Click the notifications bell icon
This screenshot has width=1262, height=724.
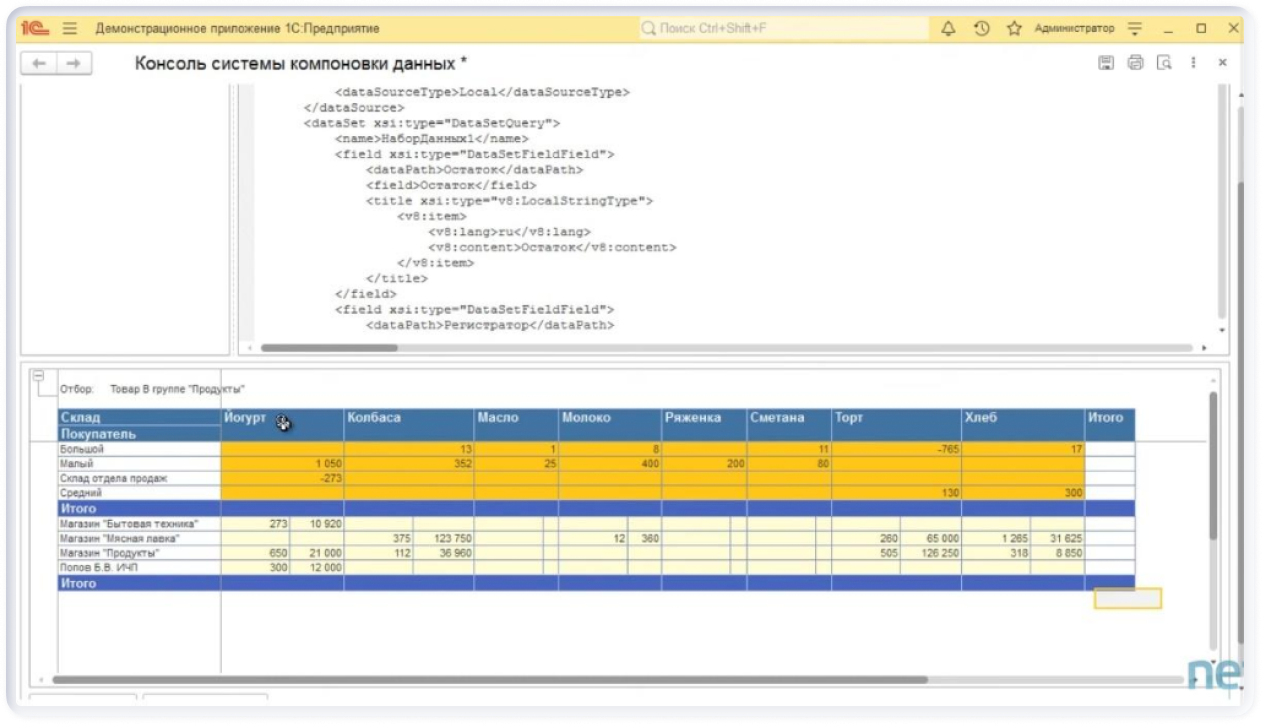(x=948, y=29)
